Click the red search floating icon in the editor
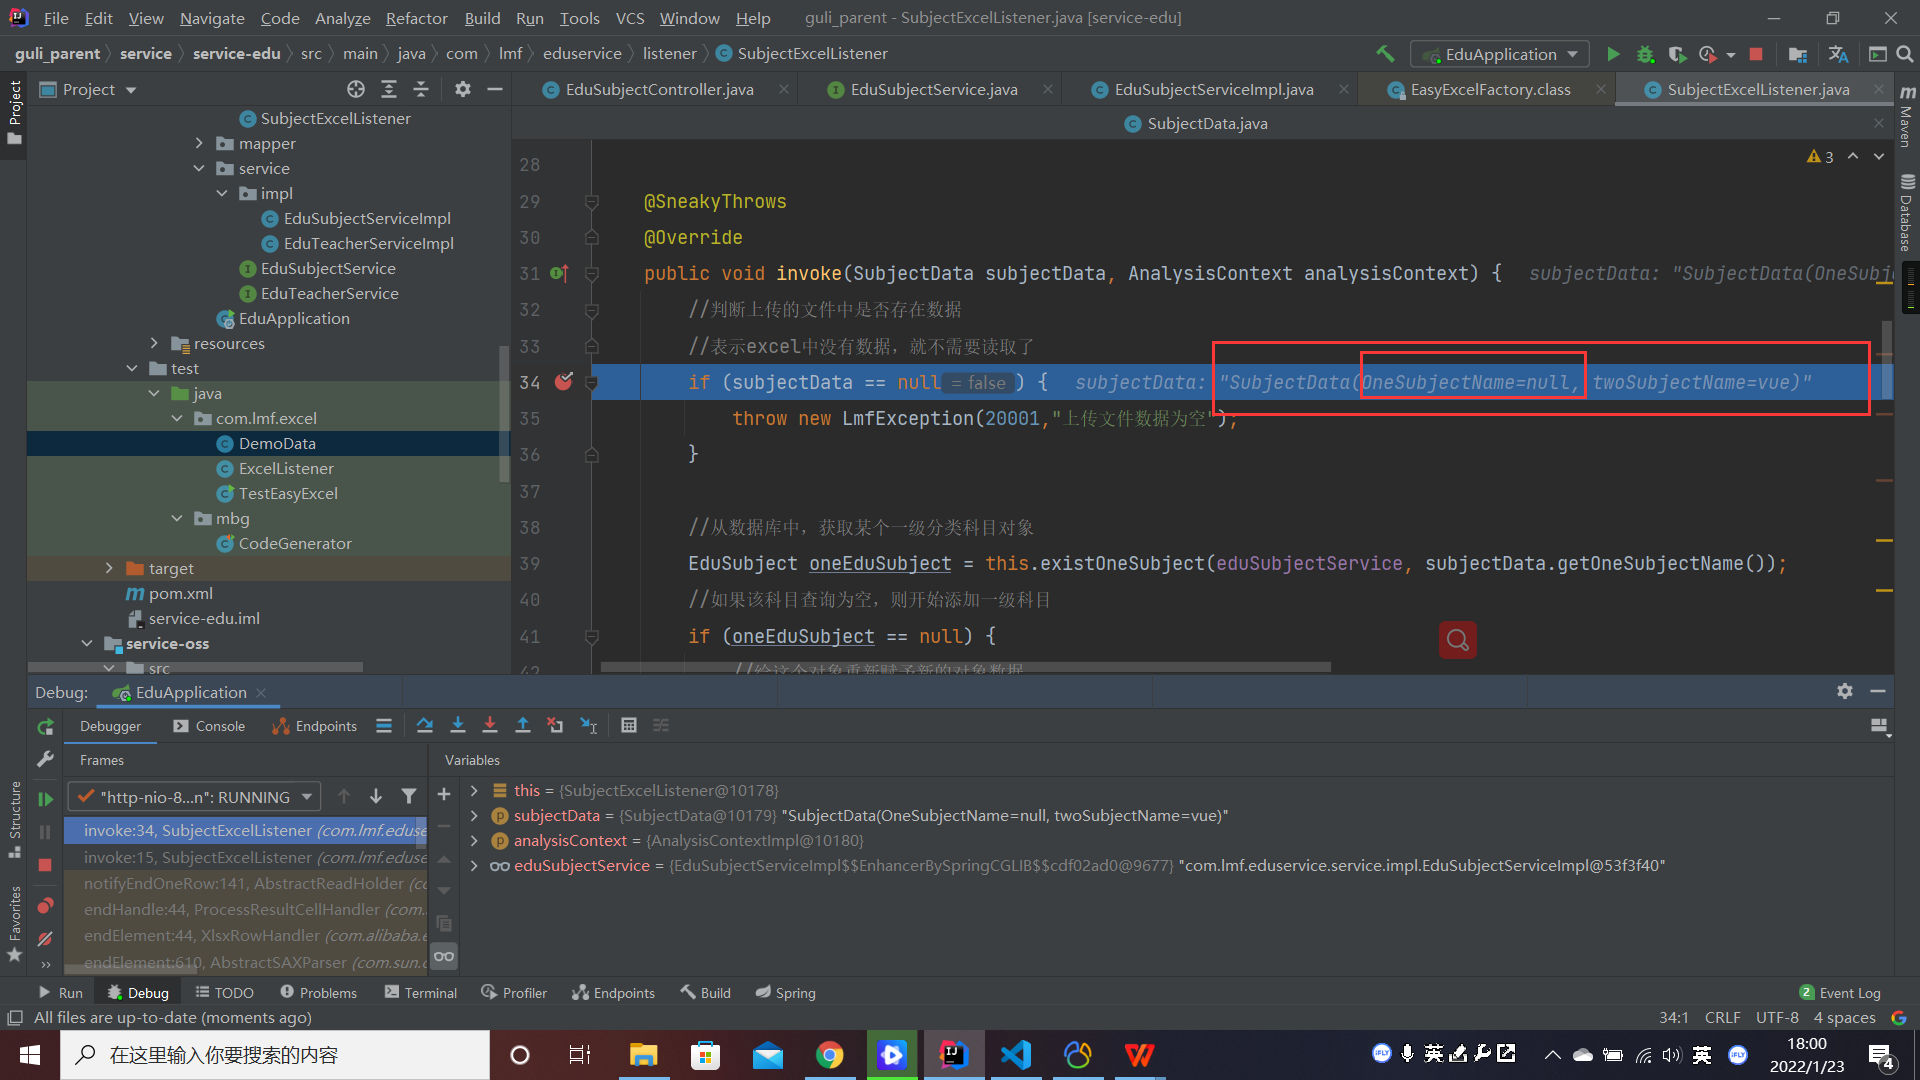Viewport: 1920px width, 1080px height. pos(1458,640)
